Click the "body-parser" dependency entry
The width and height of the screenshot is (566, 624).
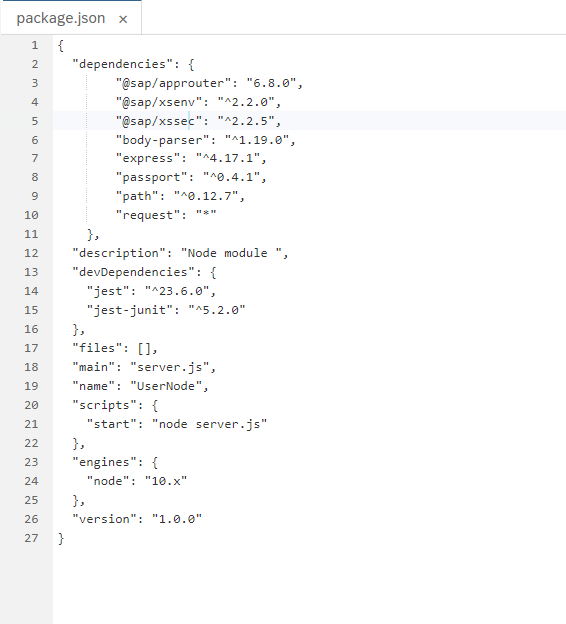pos(205,140)
